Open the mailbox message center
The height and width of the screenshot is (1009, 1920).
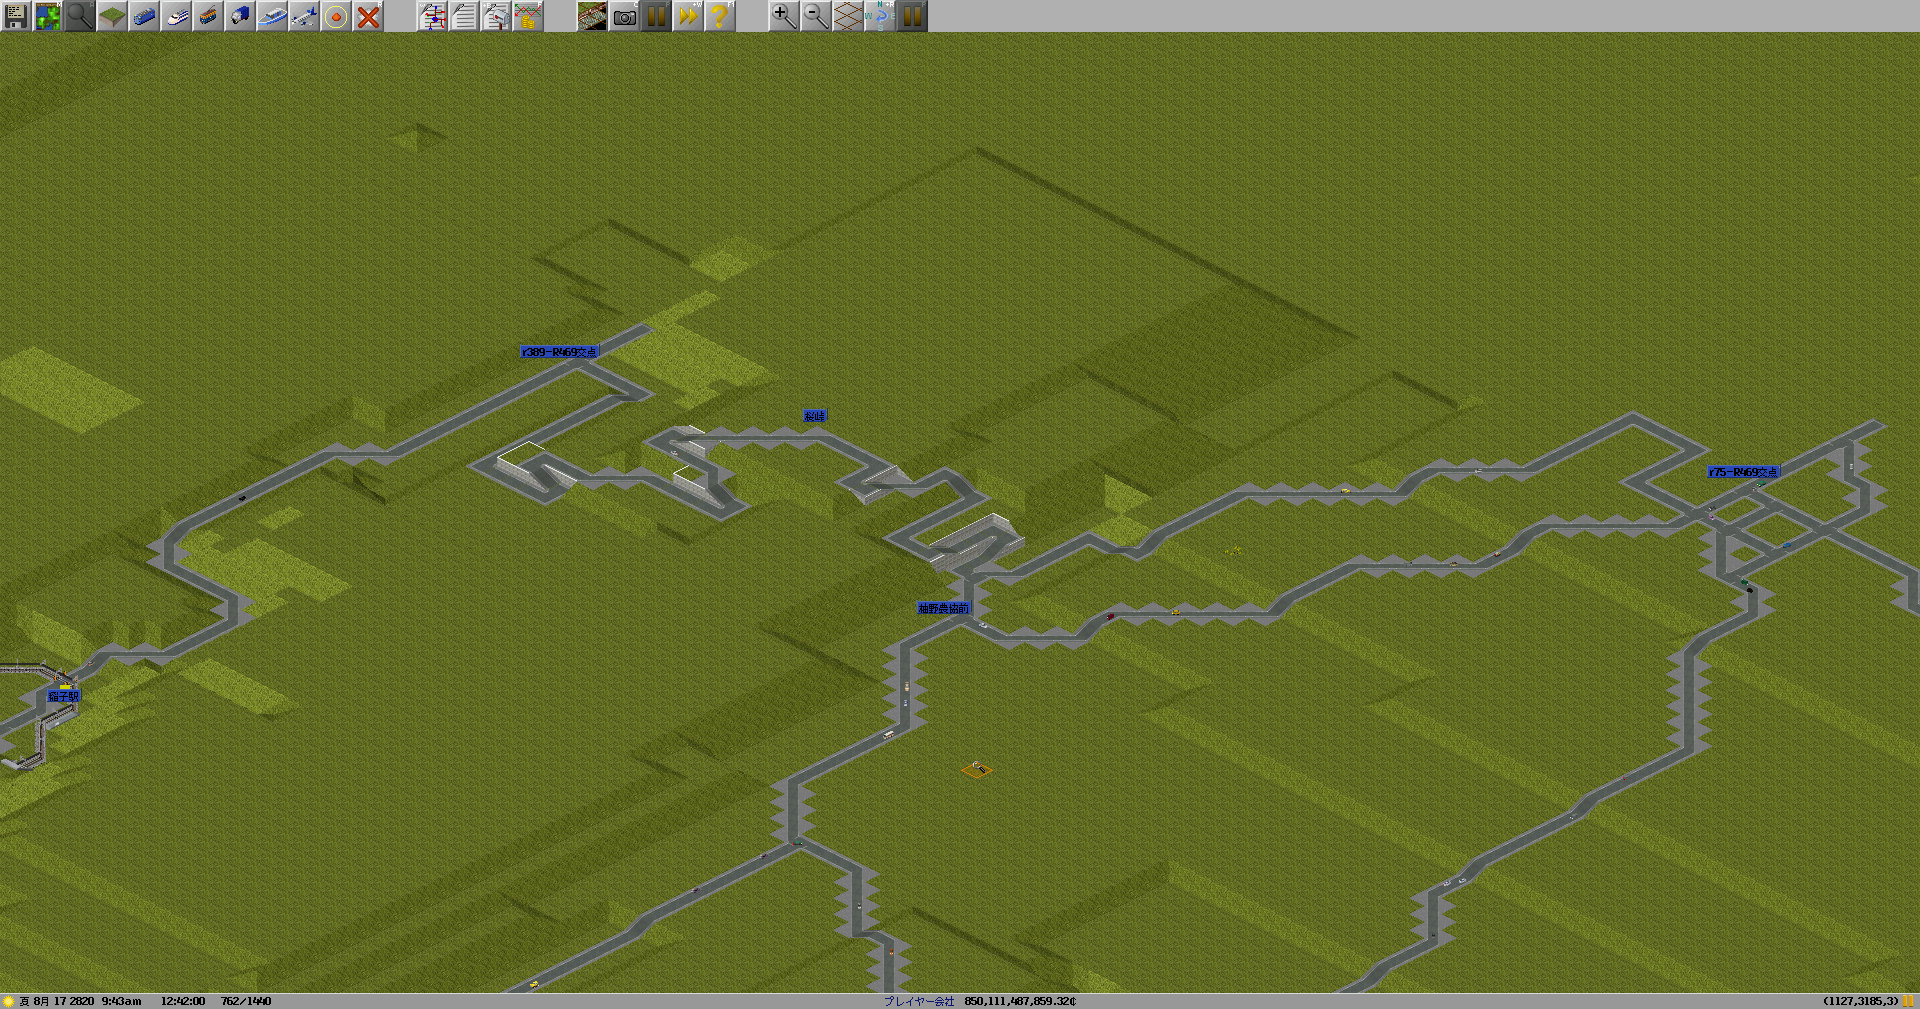[496, 16]
